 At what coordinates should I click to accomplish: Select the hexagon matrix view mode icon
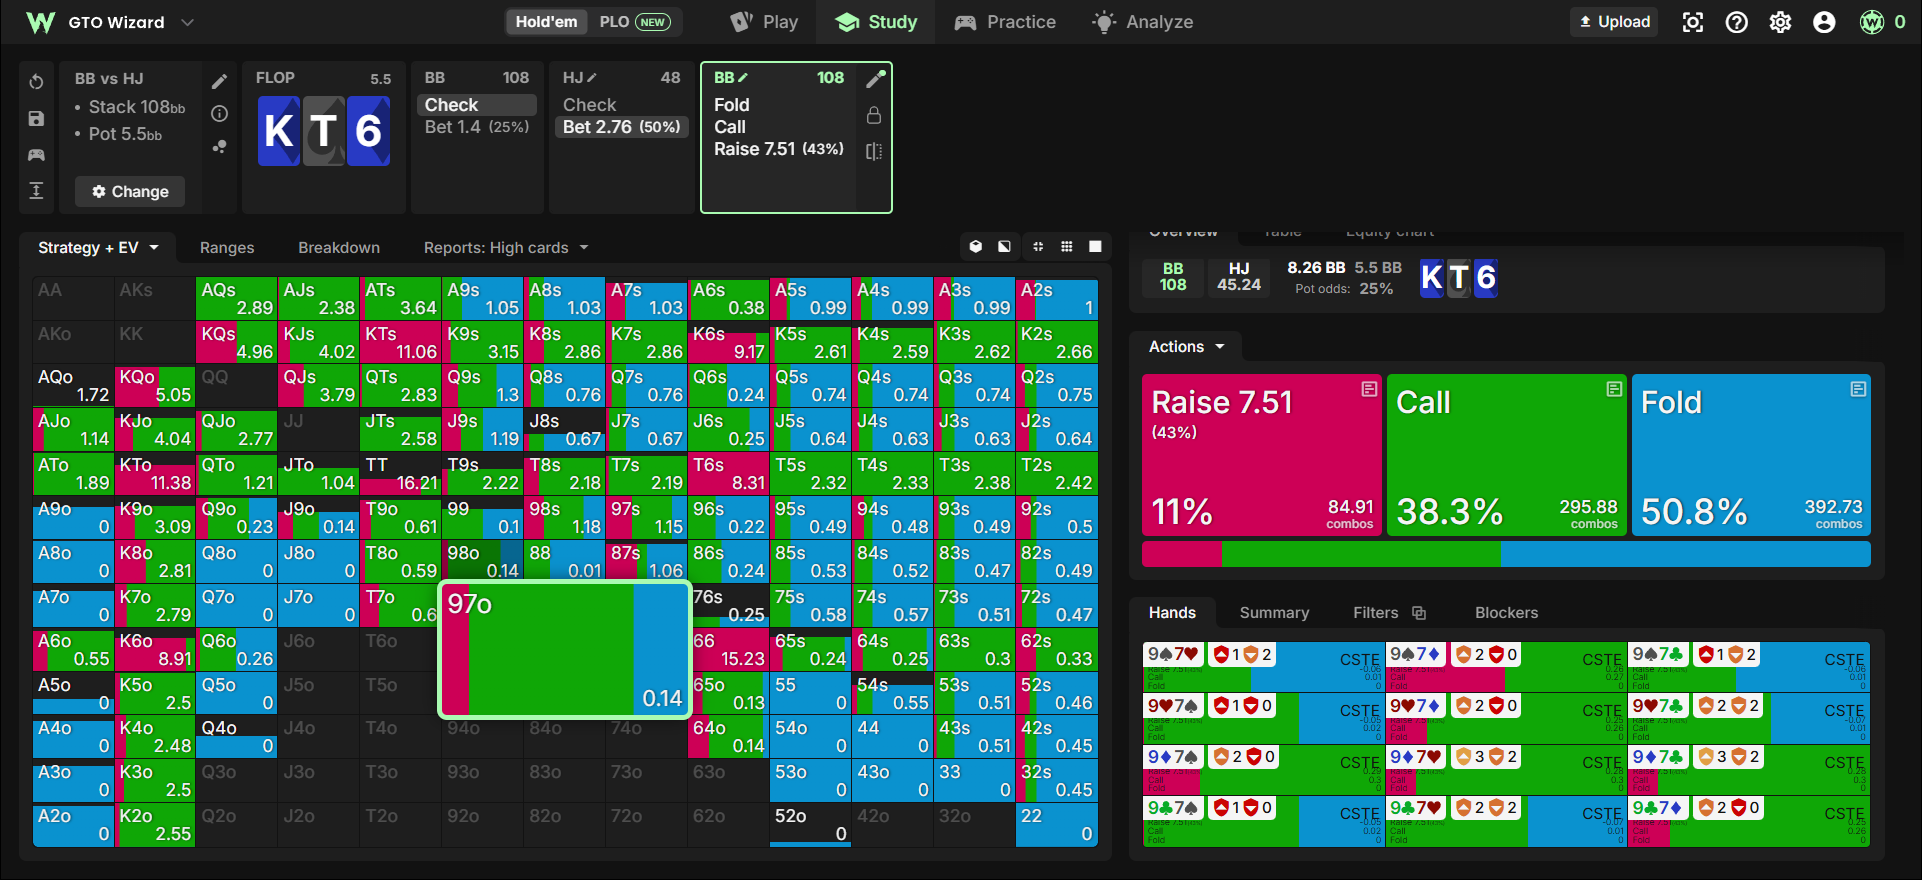click(976, 247)
